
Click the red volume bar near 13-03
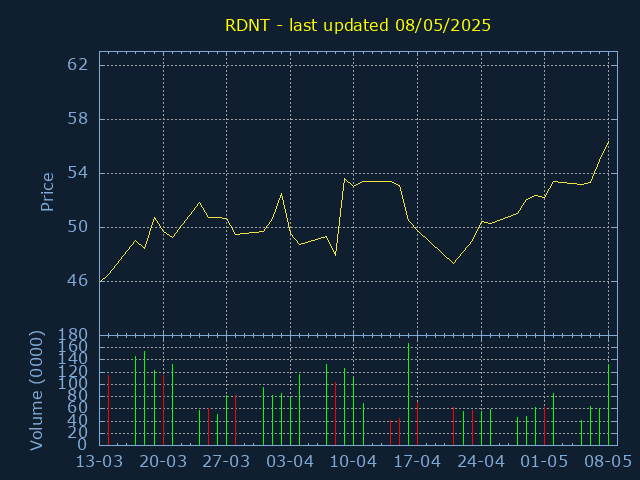pyautogui.click(x=109, y=410)
